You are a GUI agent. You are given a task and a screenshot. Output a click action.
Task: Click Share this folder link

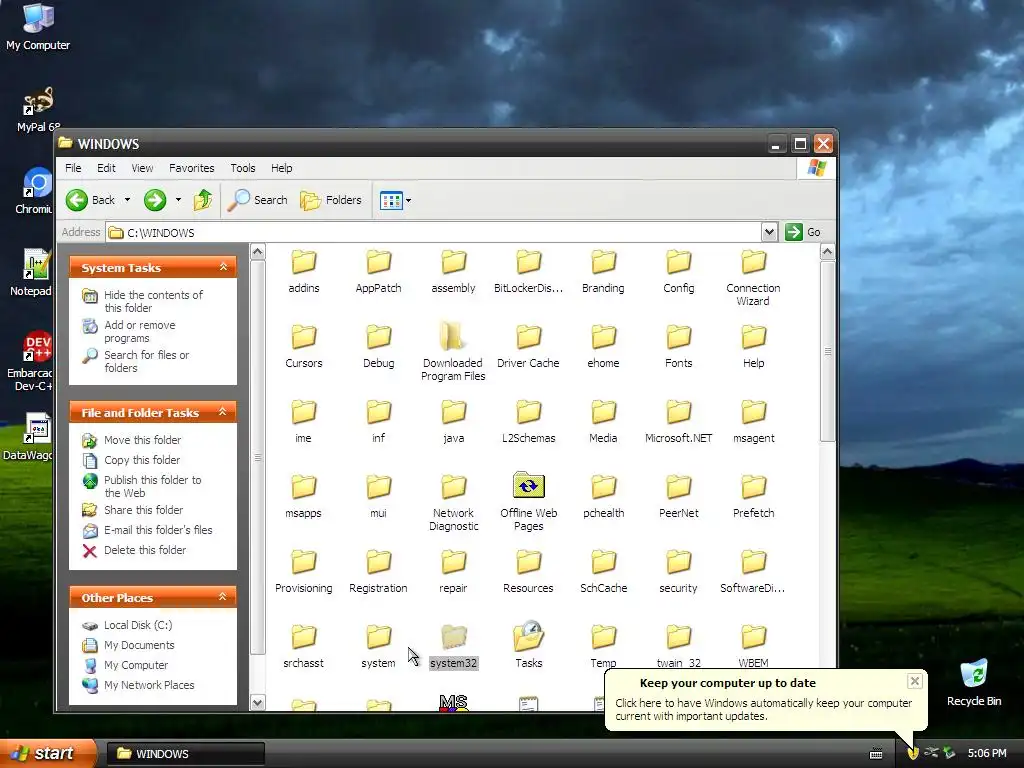143,510
